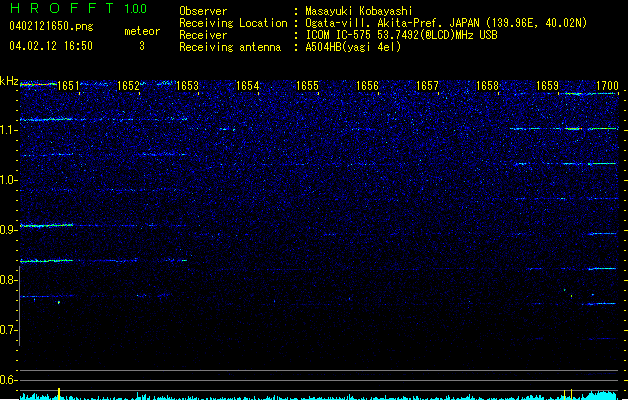Click the Receiver label
Image resolution: width=629 pixels, height=400 pixels.
pyautogui.click(x=203, y=35)
